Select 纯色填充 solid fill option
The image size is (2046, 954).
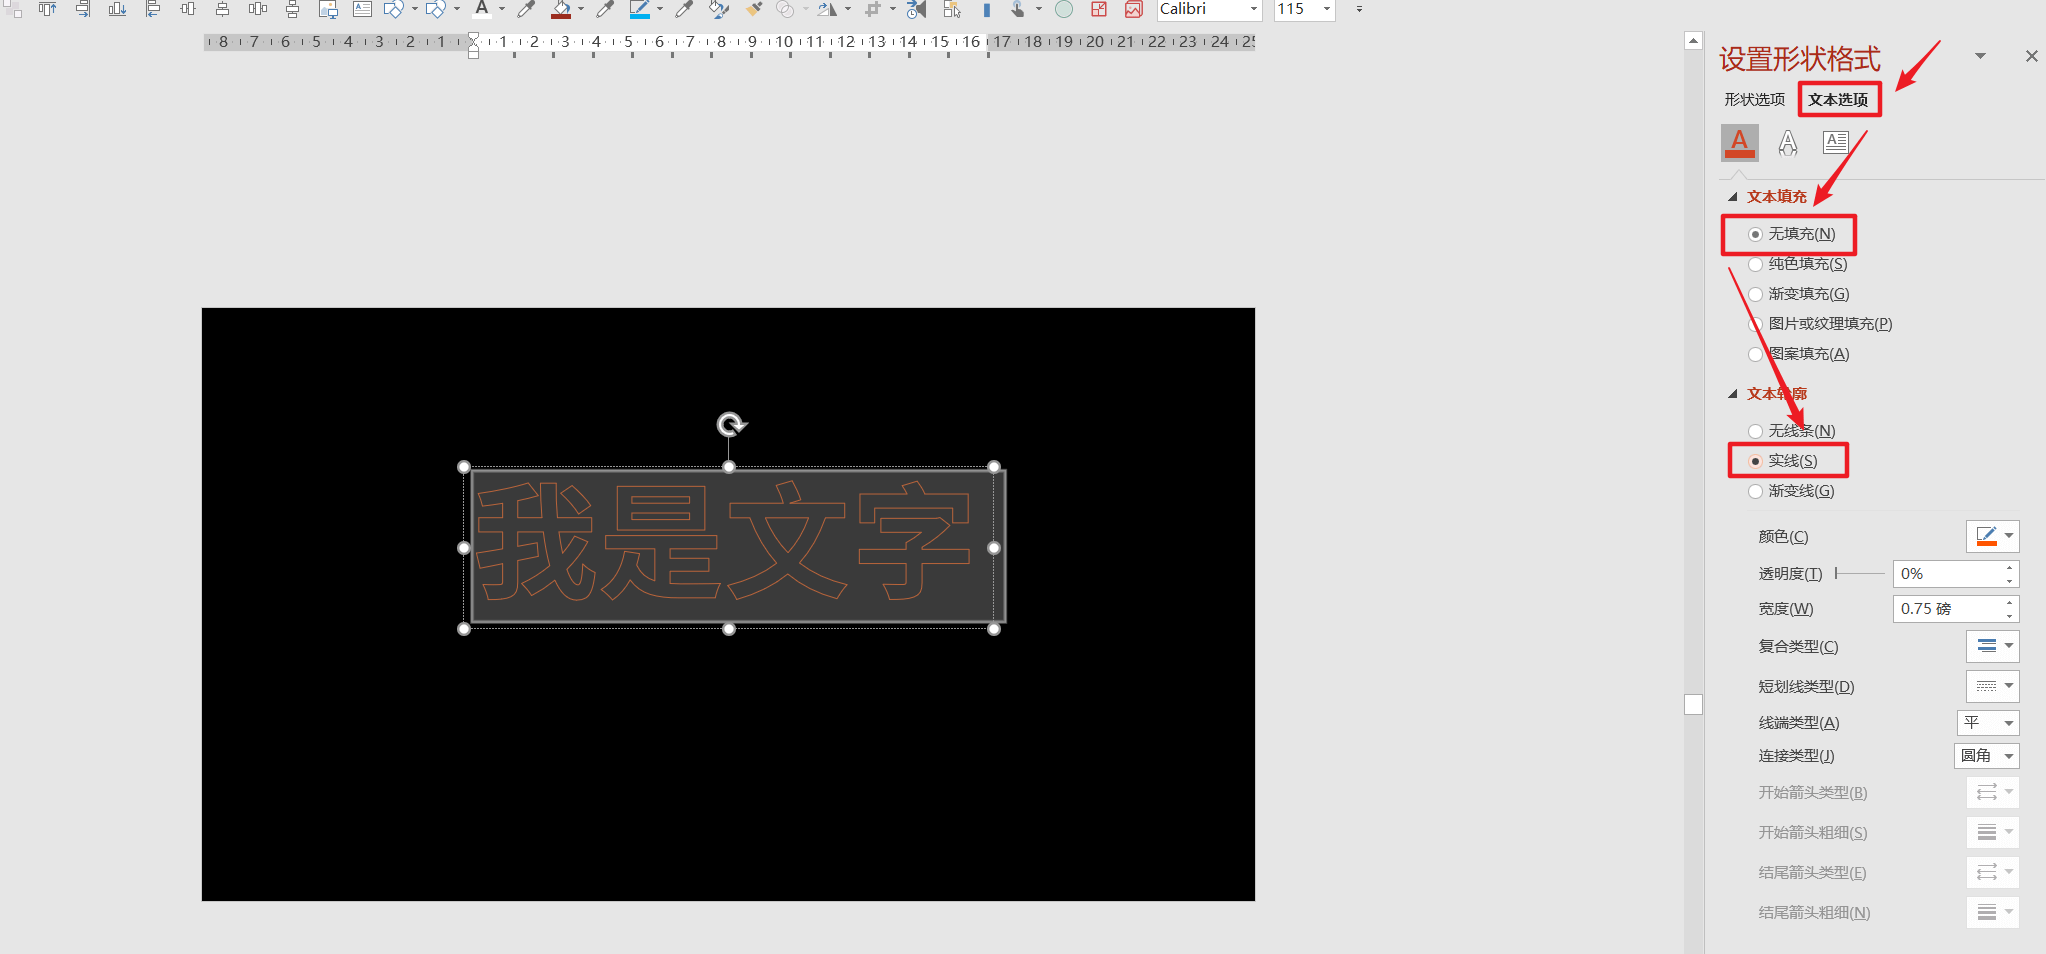pos(1798,264)
